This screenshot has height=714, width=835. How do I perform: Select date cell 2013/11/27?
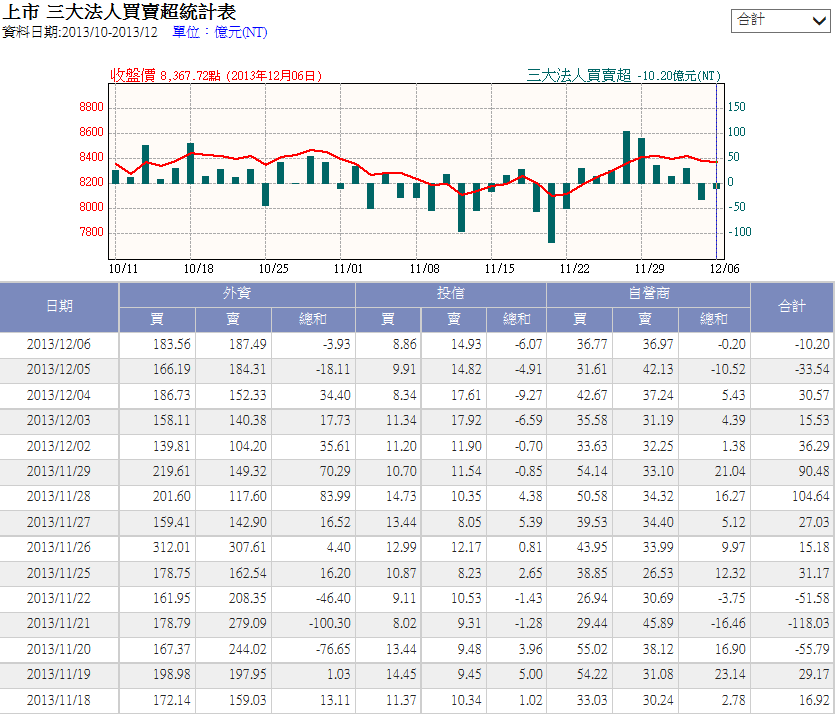59,522
